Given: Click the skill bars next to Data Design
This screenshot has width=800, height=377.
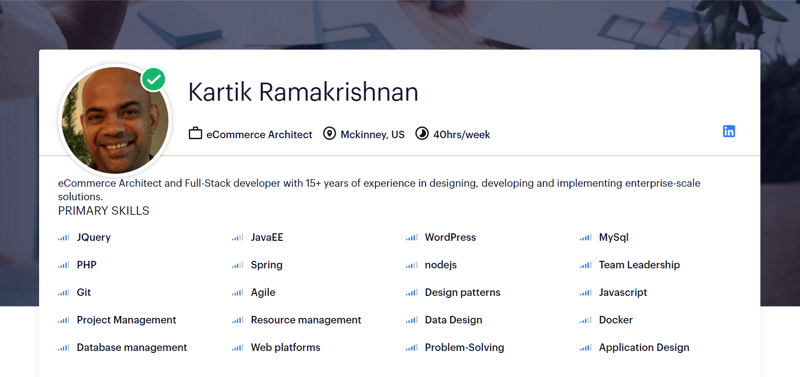Looking at the screenshot, I should [412, 320].
